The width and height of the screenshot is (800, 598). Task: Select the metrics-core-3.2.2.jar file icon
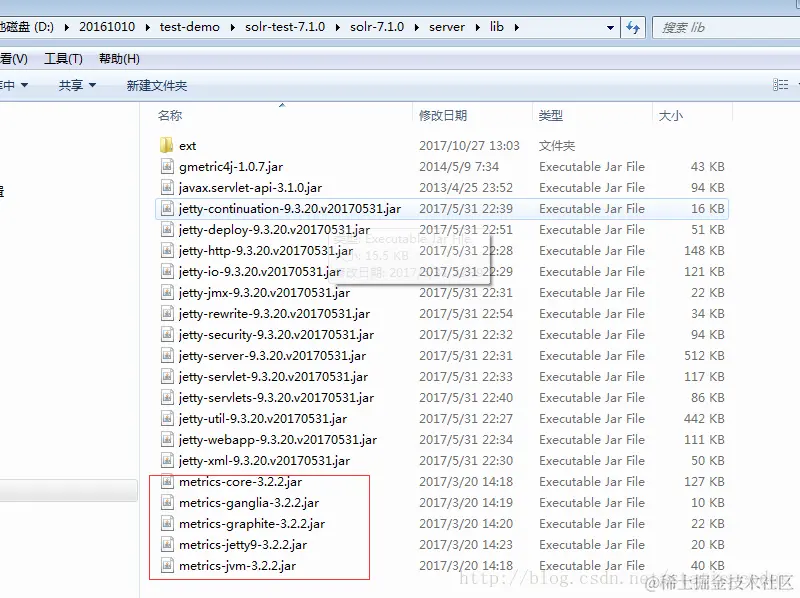(167, 481)
